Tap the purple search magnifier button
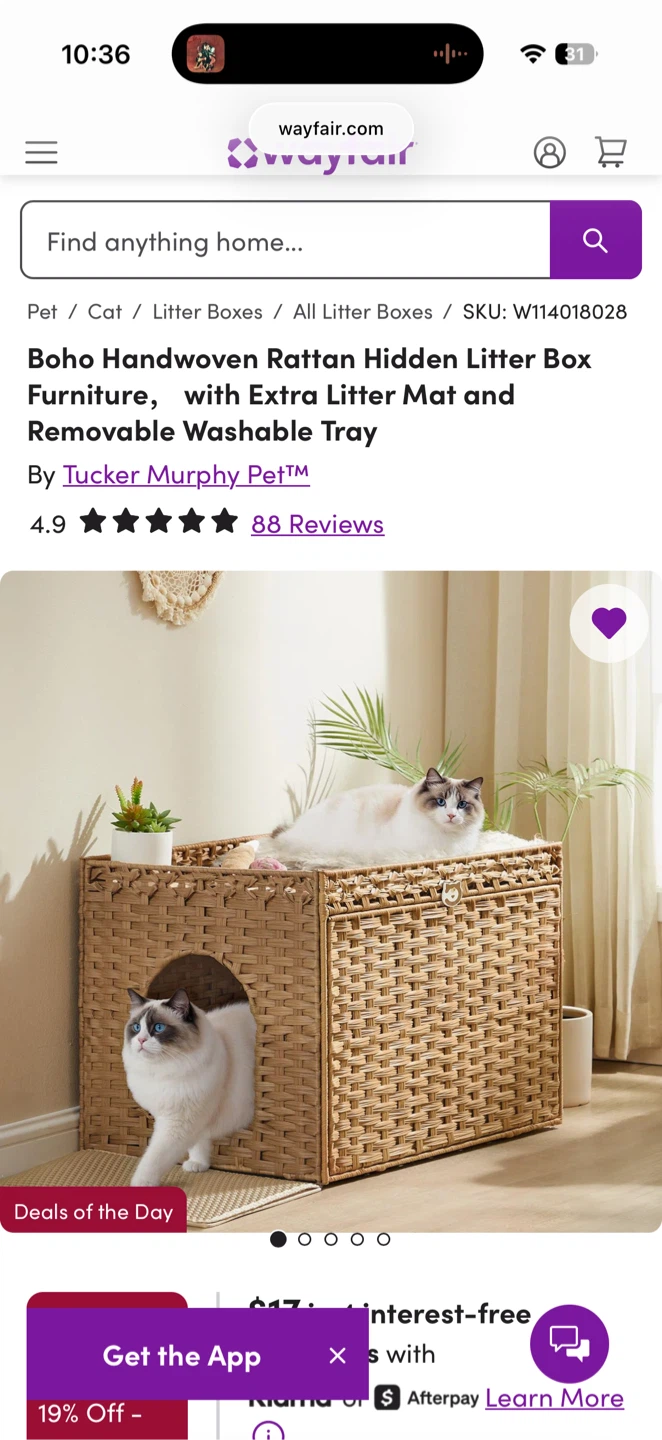 point(595,240)
